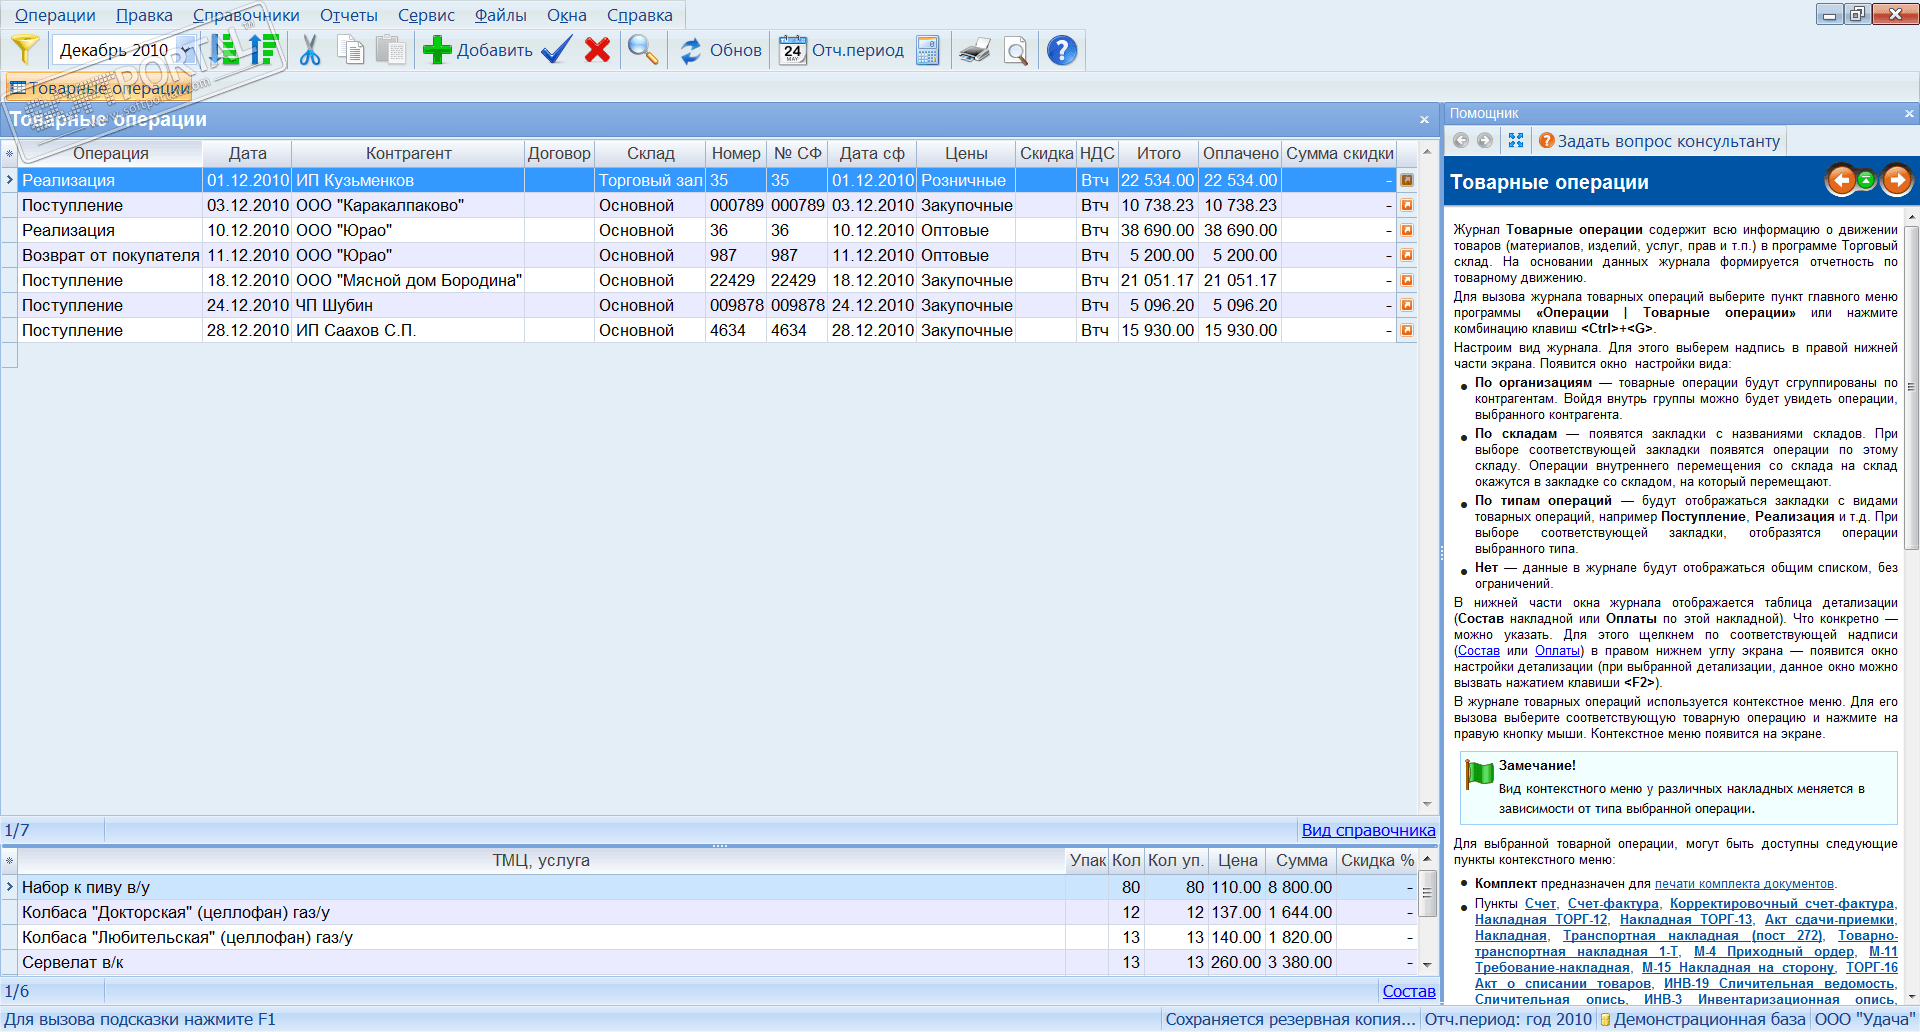Close the Помощник help panel
The image size is (1920, 1032).
click(x=1909, y=114)
